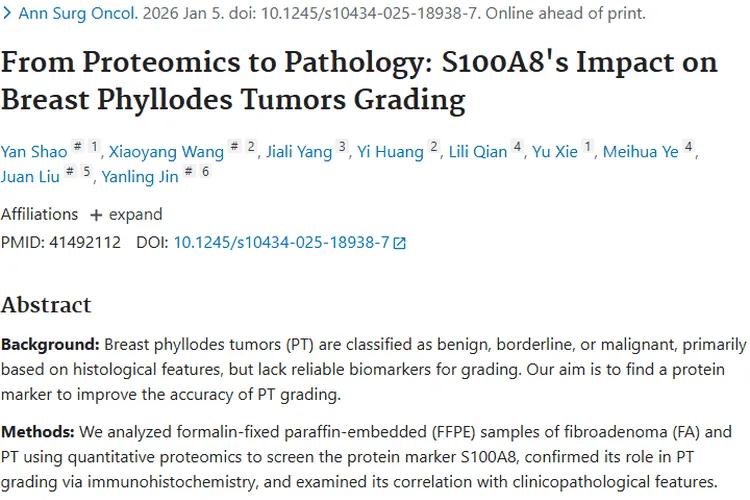Open author Yu Xie's link
This screenshot has height=500, width=750.
pos(558,151)
